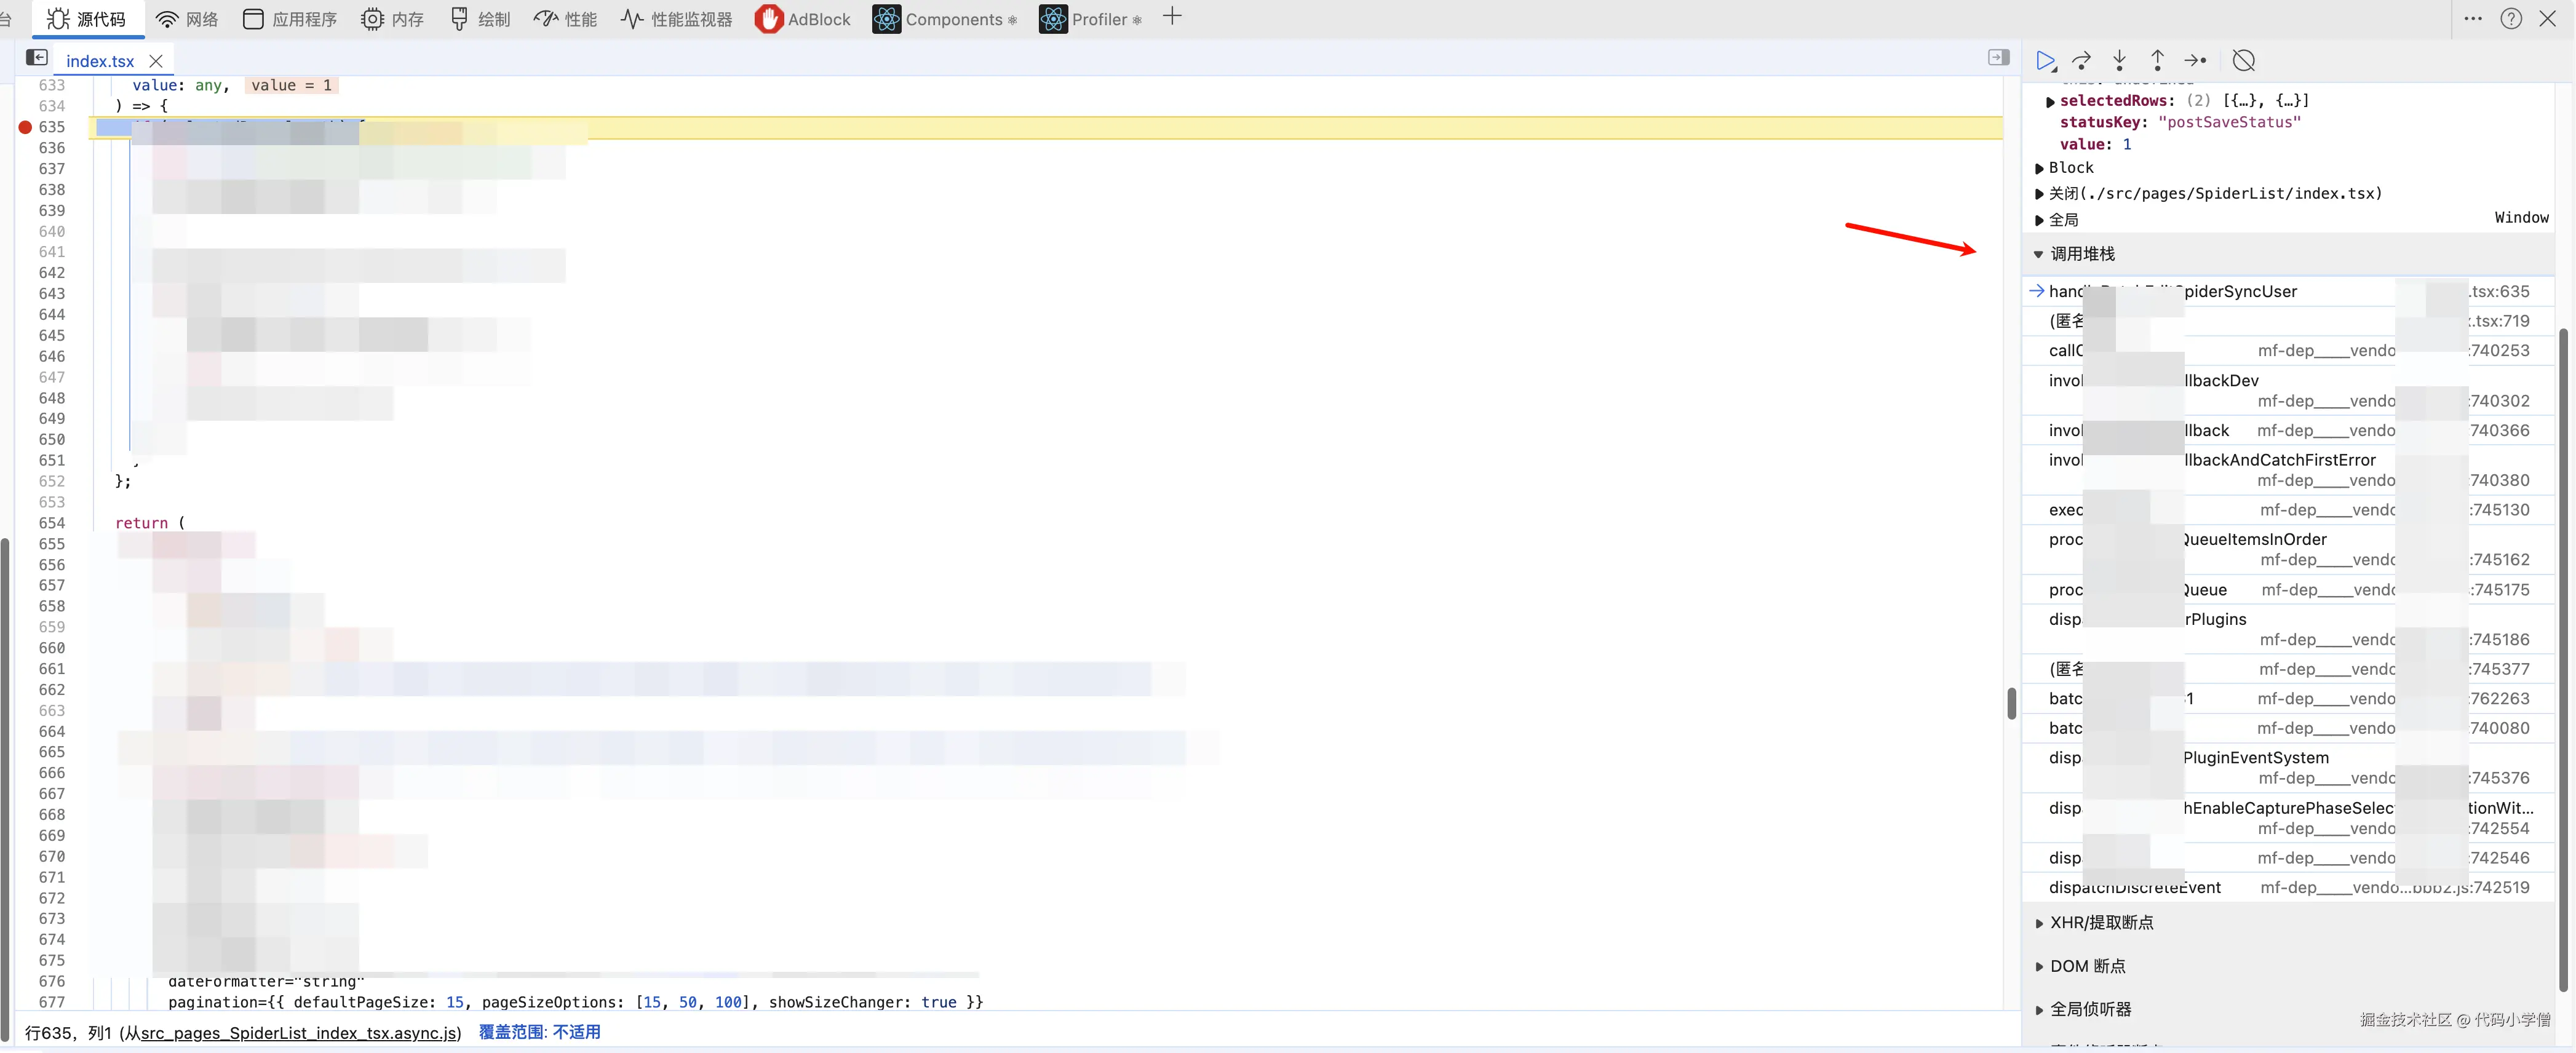Open the more options ellipsis menu
The width and height of the screenshot is (2576, 1053).
(x=2473, y=19)
